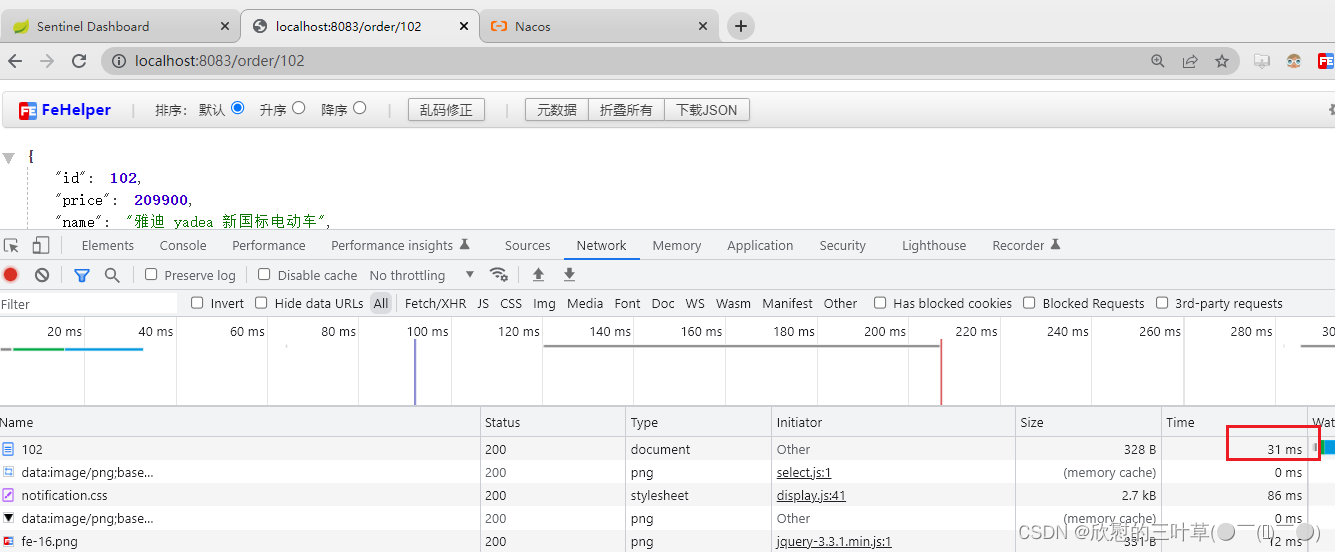Switch to the Nacos browser tab

600,27
